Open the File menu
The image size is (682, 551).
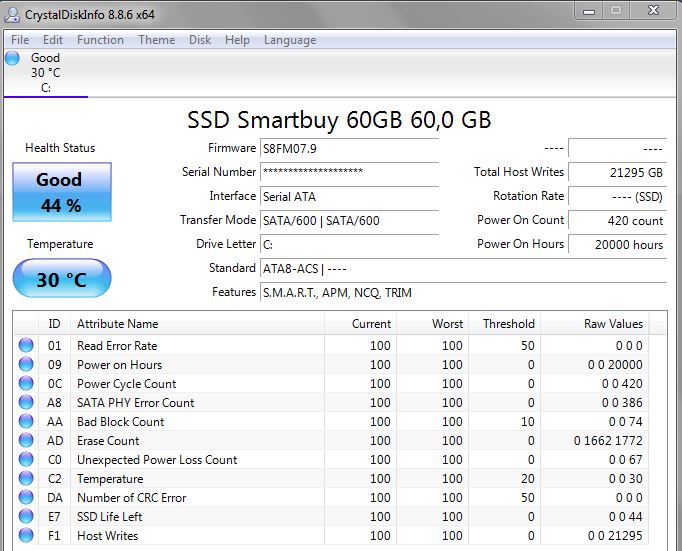[20, 40]
